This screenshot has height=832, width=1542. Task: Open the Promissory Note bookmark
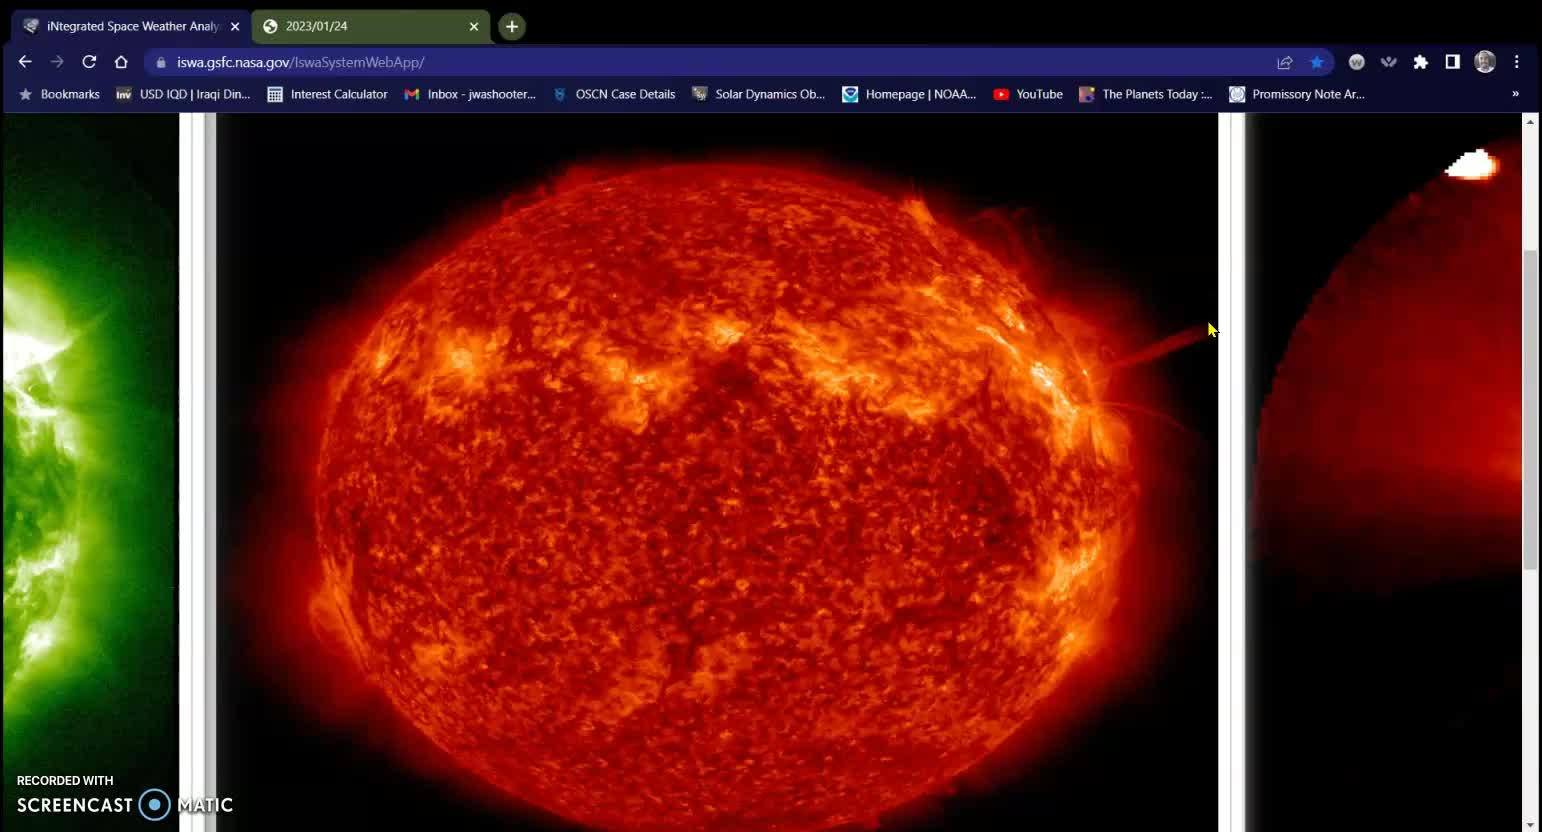1297,94
